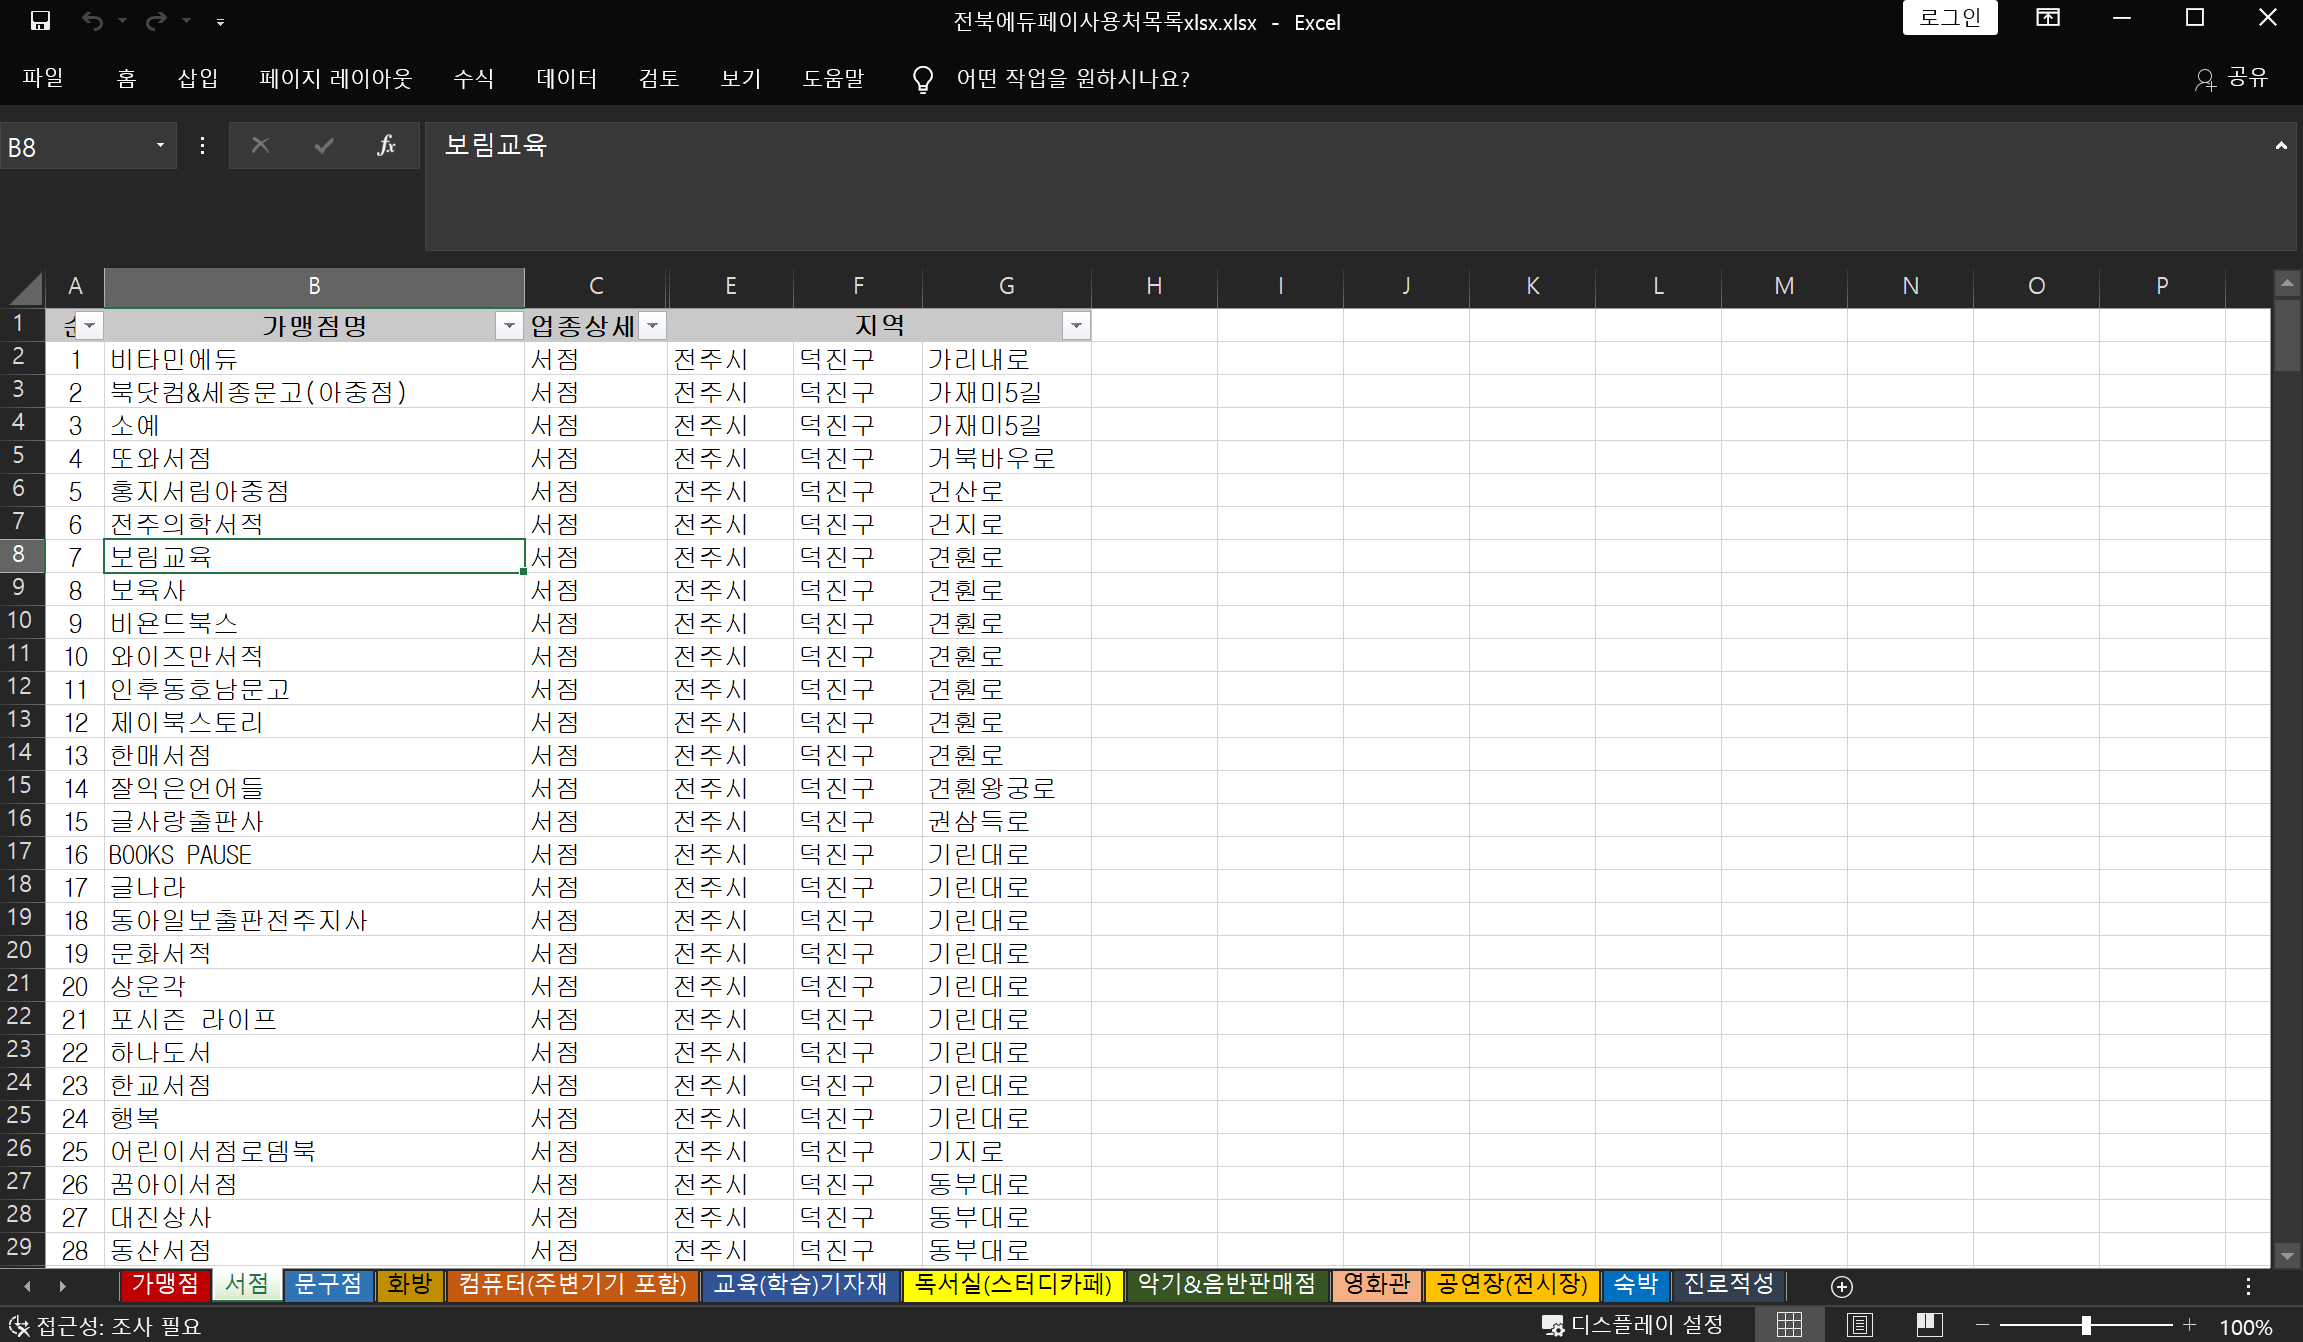
Task: Click the ribbon display options icon
Action: click(x=2047, y=18)
